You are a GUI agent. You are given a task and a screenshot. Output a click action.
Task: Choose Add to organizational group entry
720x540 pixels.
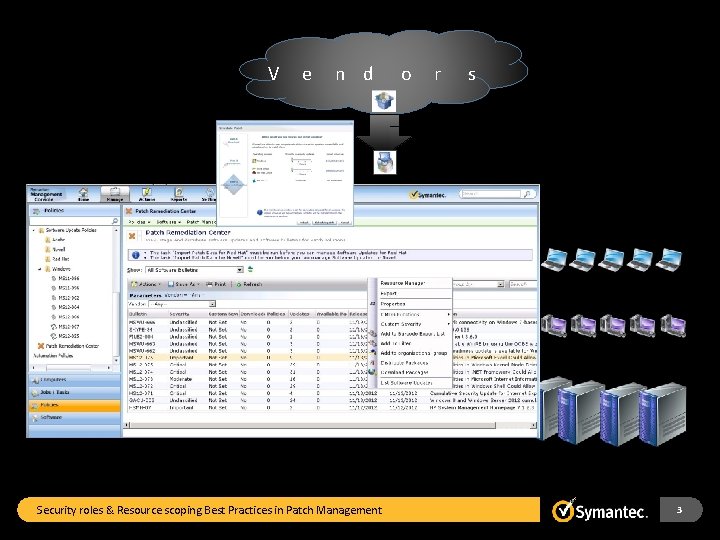coord(414,353)
